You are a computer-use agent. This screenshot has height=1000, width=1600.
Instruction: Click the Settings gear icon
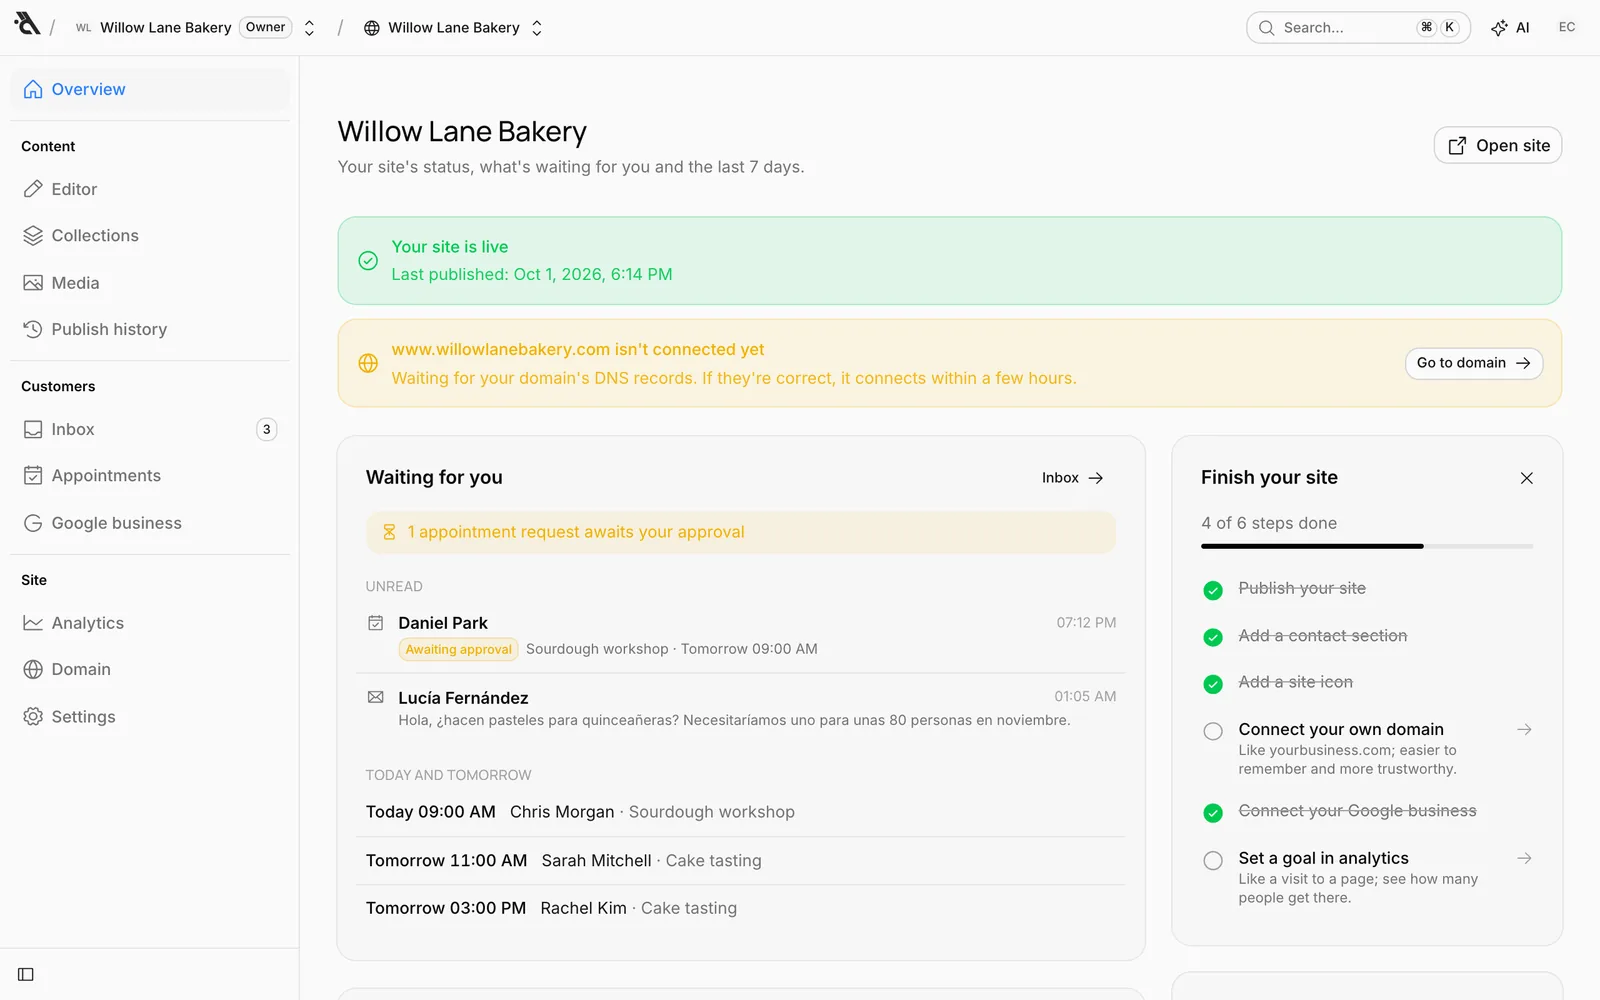pyautogui.click(x=33, y=716)
